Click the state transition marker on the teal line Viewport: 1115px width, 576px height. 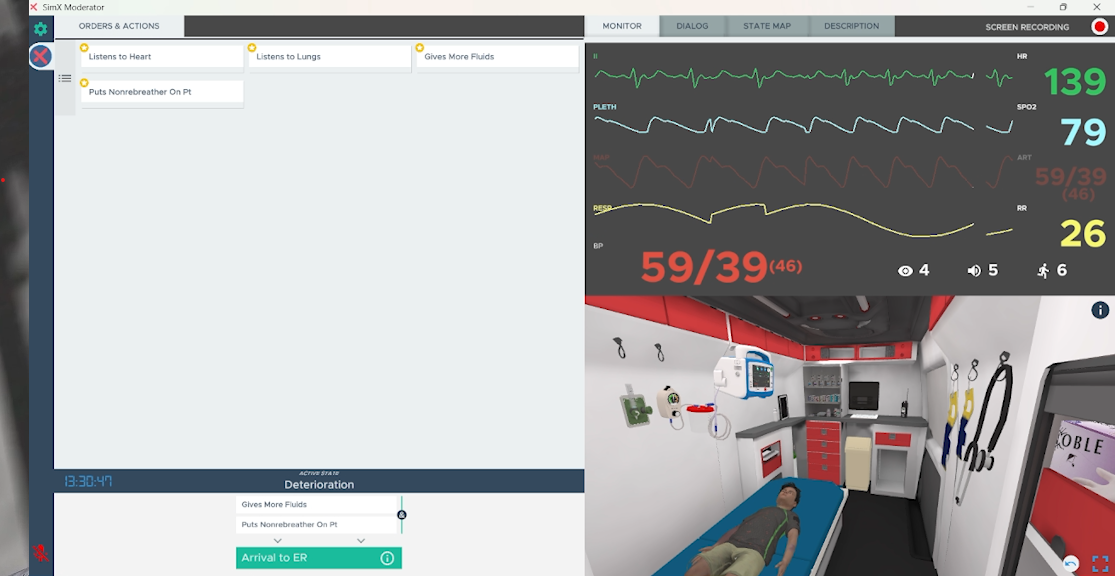[402, 515]
